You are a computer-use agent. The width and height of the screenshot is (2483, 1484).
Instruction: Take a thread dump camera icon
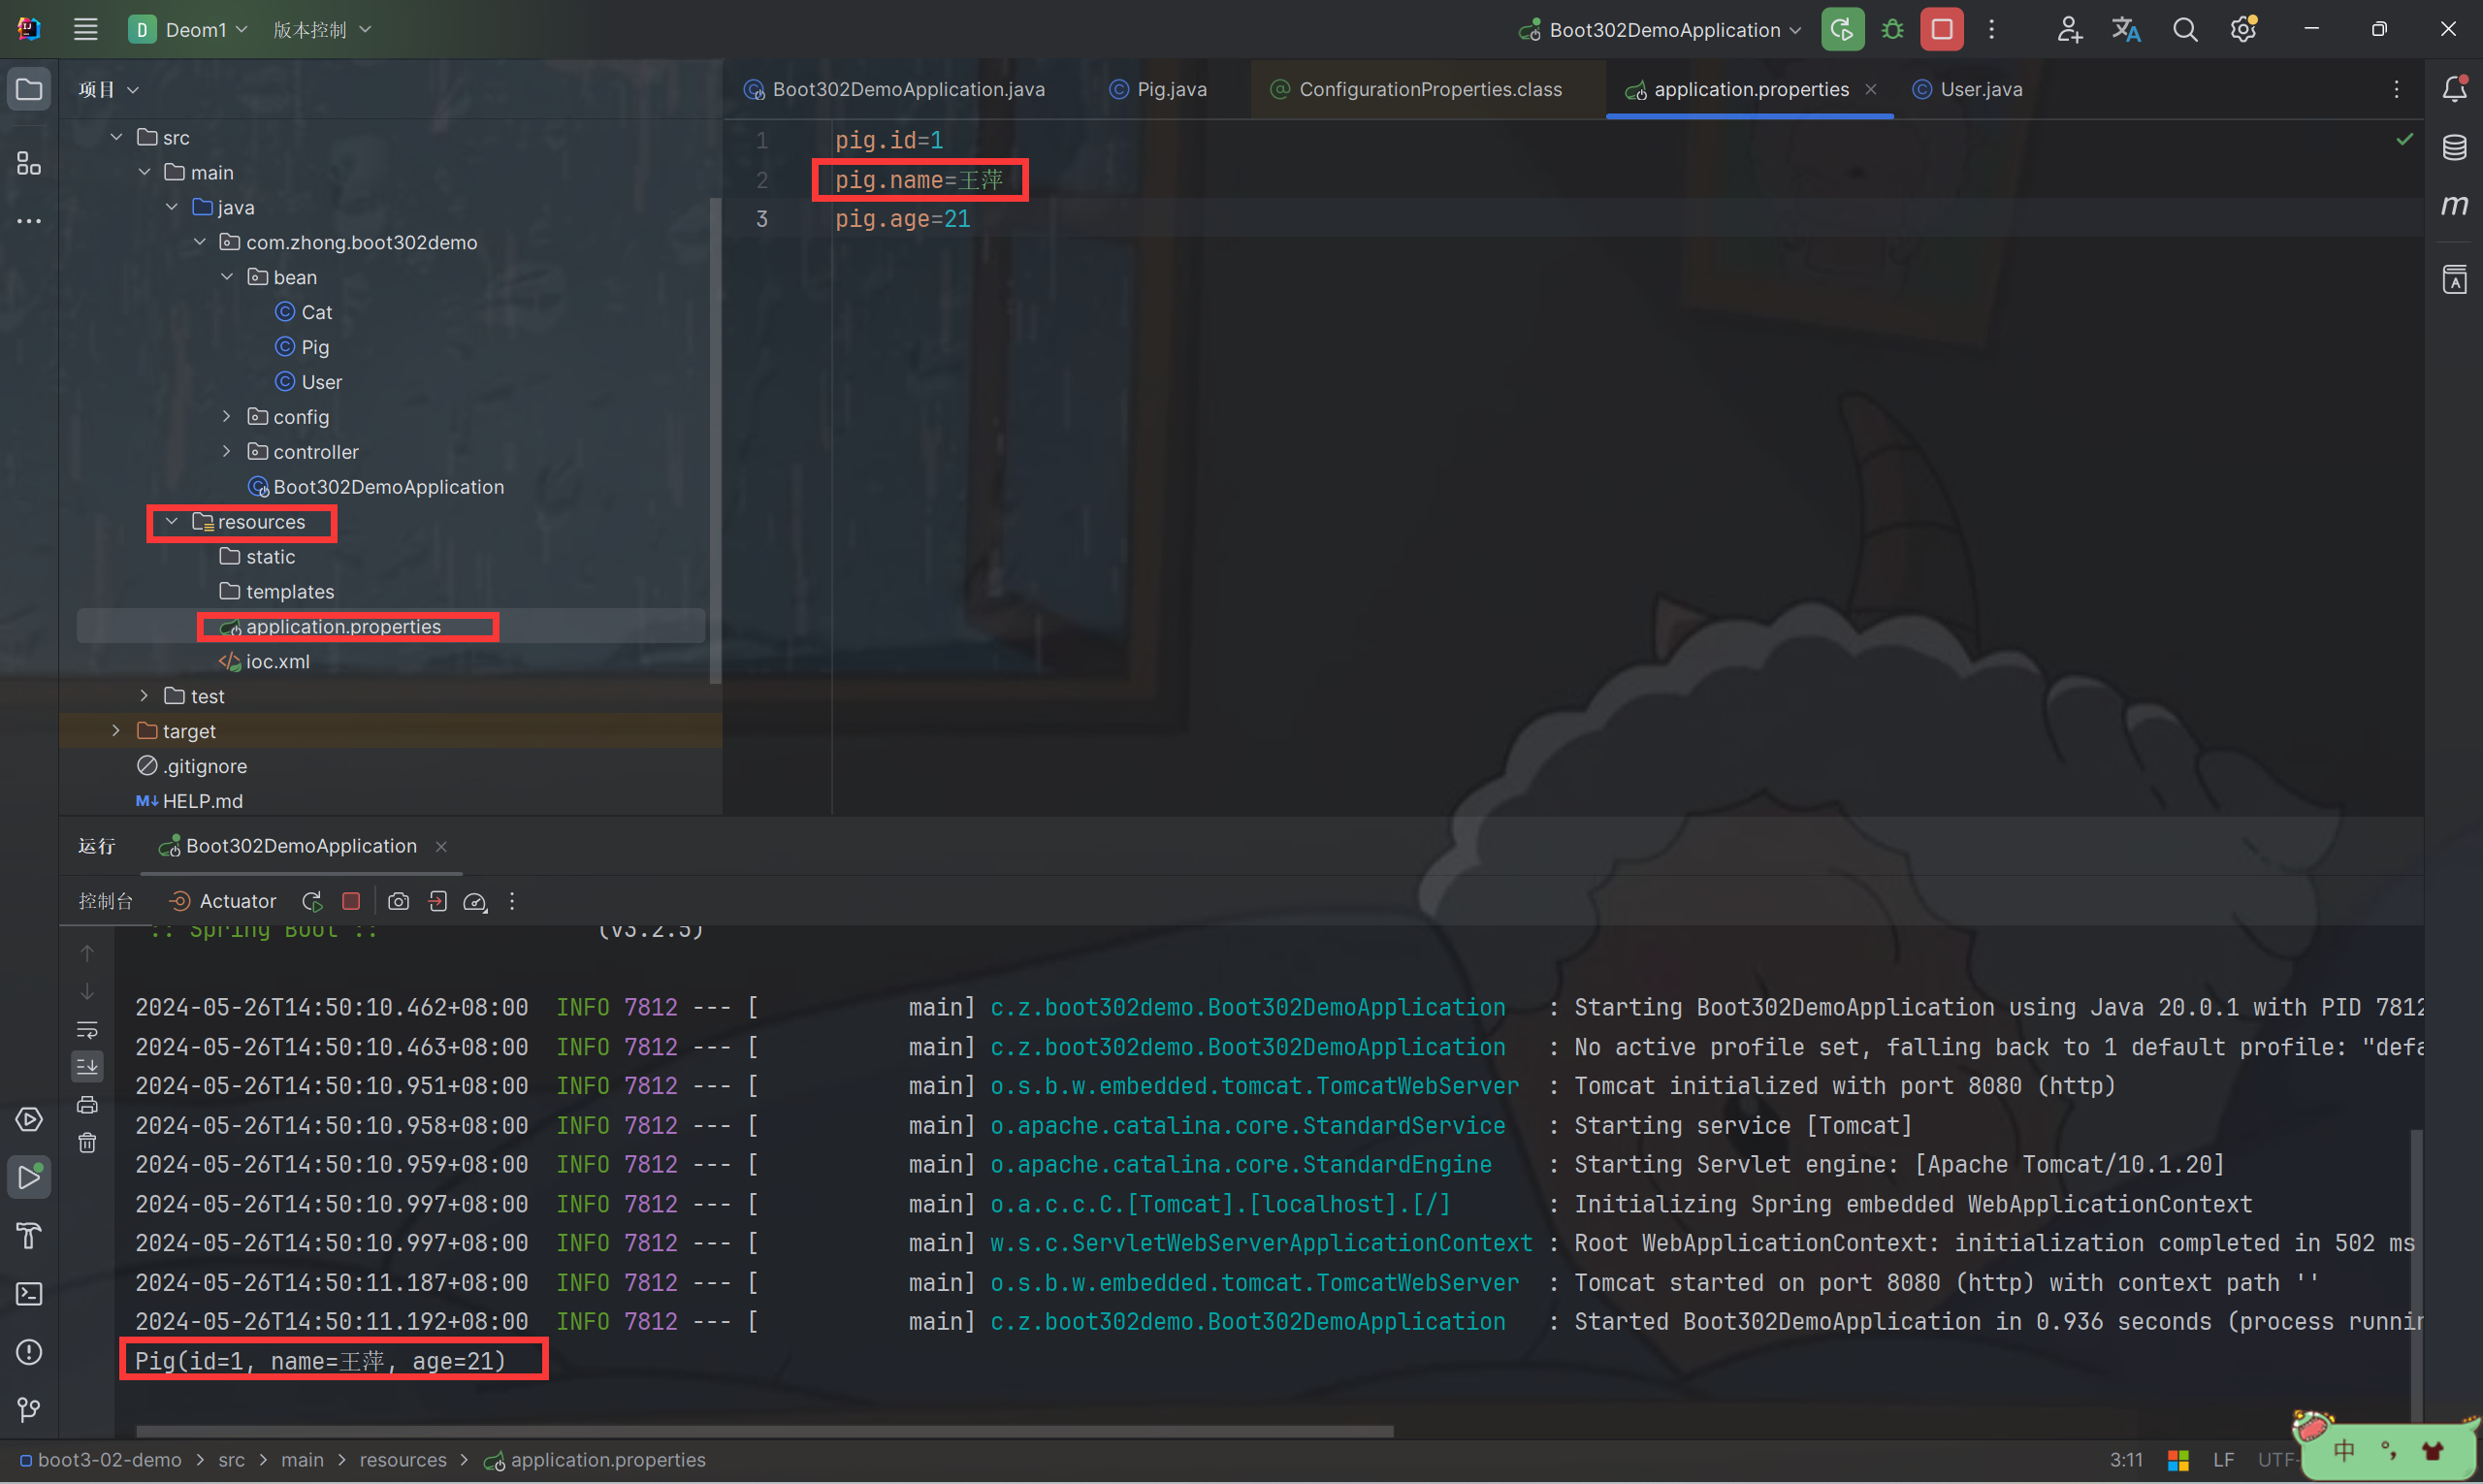398,901
